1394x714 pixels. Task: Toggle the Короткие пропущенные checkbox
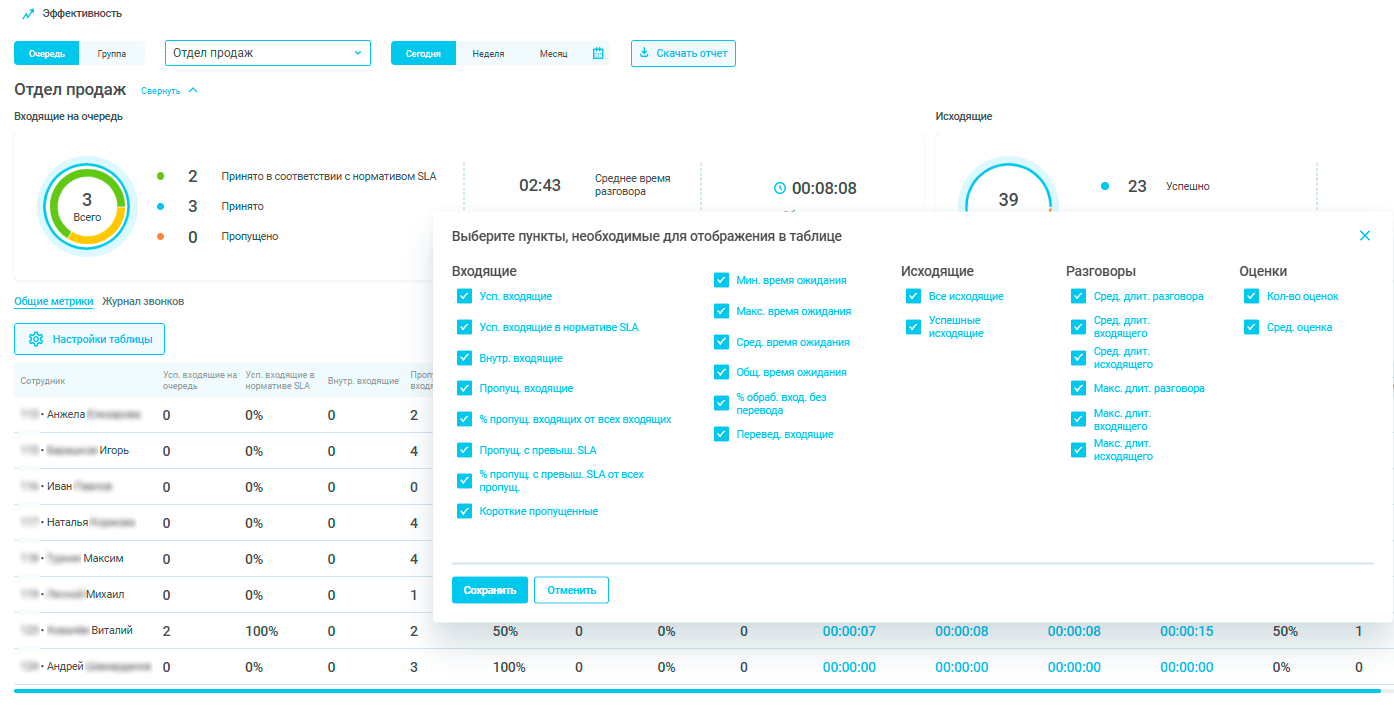tap(464, 511)
